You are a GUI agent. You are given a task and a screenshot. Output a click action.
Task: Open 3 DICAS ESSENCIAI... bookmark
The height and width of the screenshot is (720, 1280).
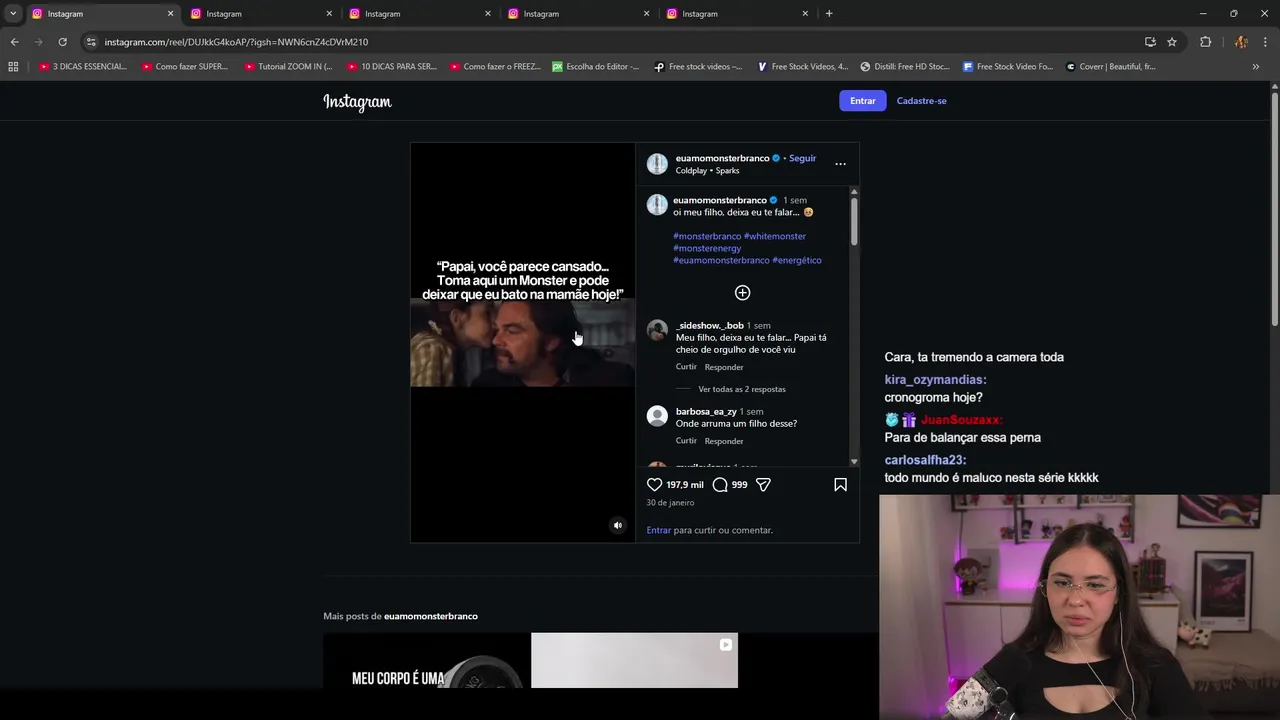tap(83, 67)
